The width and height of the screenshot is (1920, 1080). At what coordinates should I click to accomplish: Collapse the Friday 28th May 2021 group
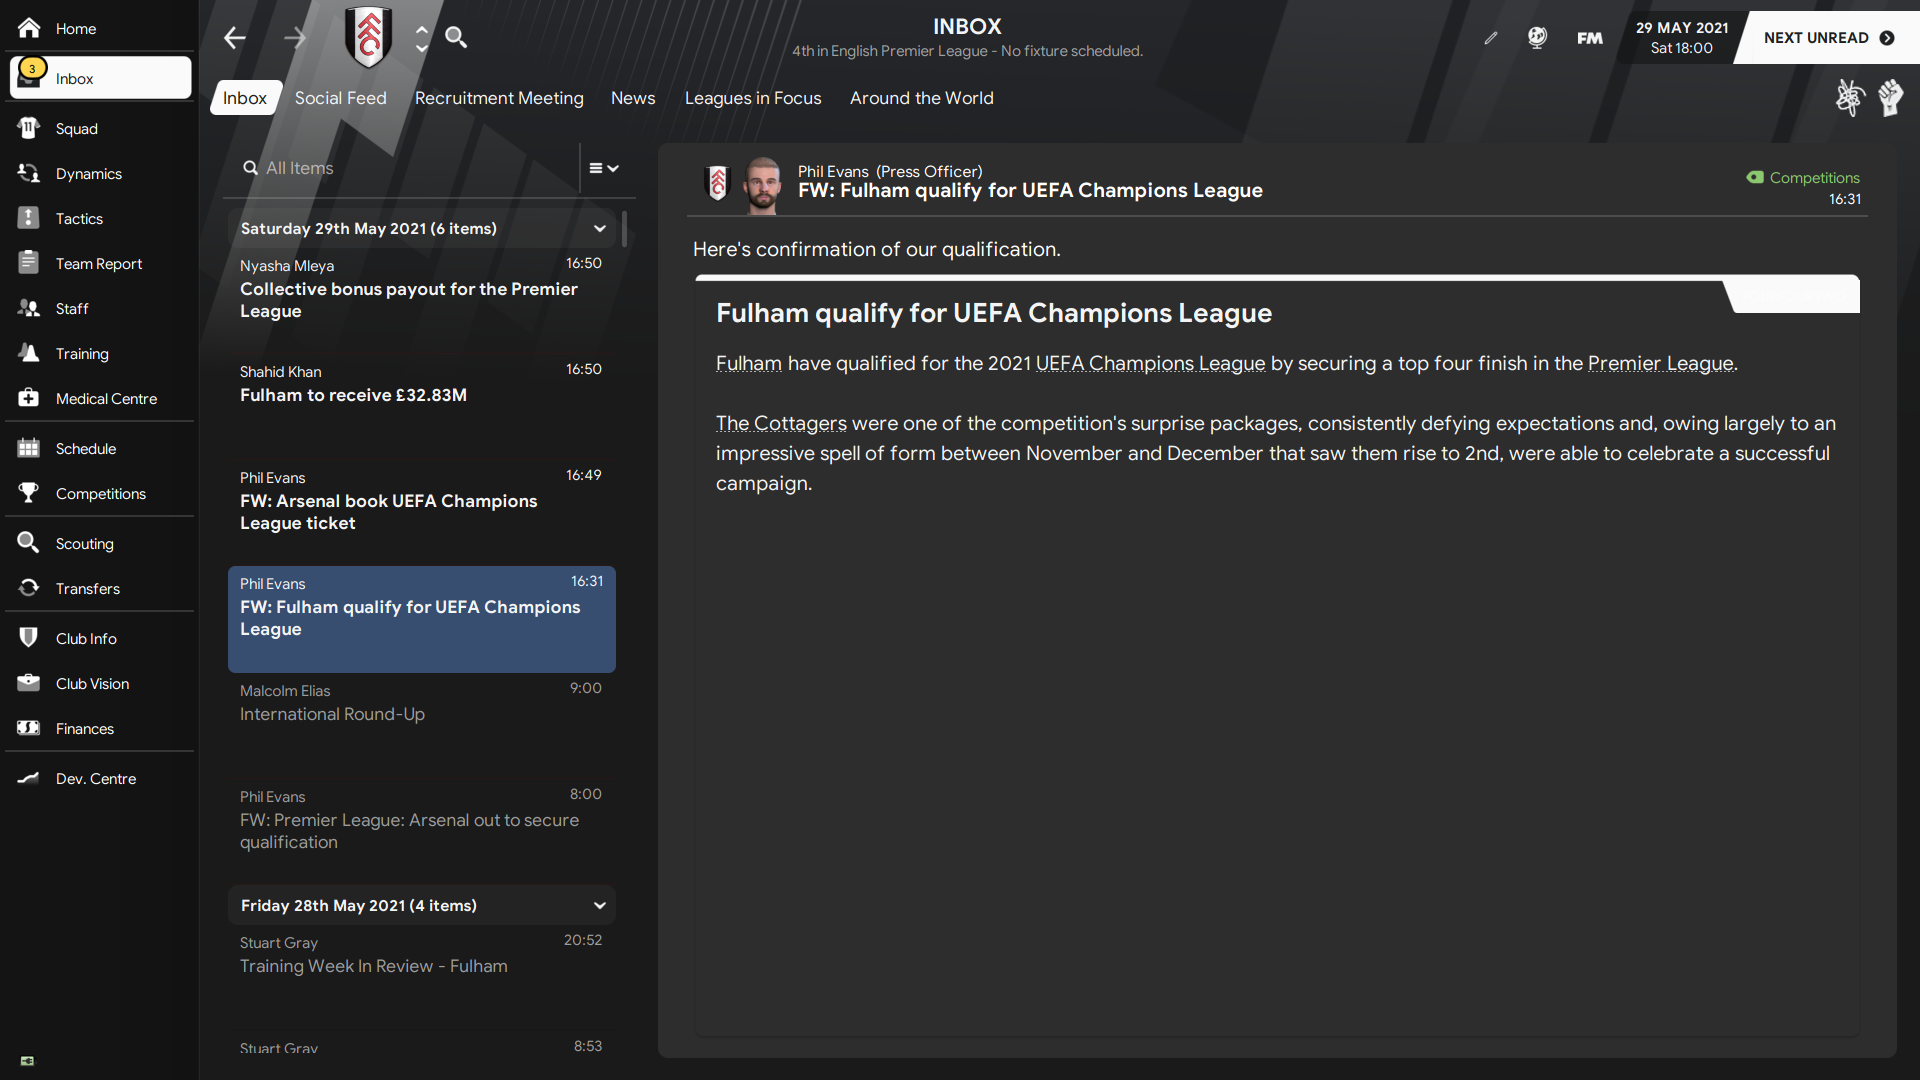(x=600, y=906)
